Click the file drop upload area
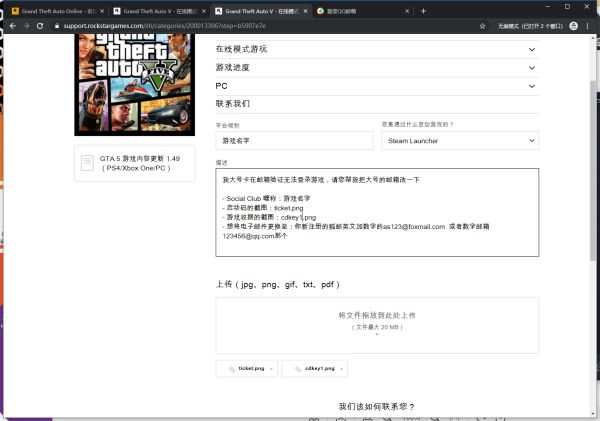 point(377,325)
